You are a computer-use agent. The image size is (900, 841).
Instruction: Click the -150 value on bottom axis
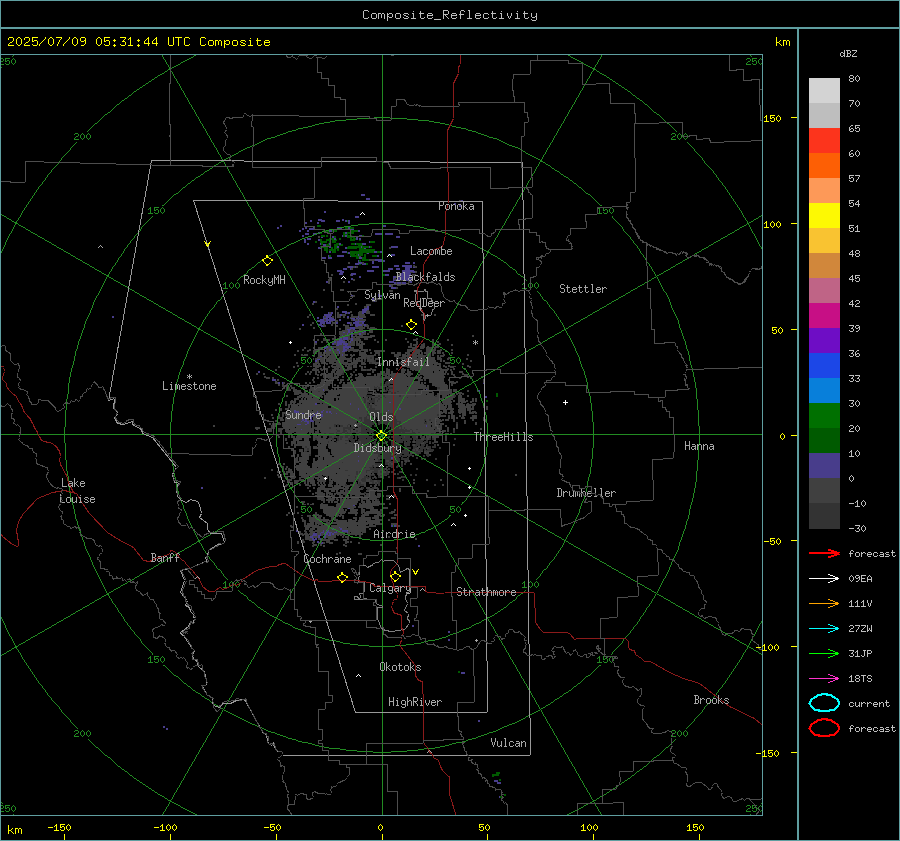coord(59,827)
